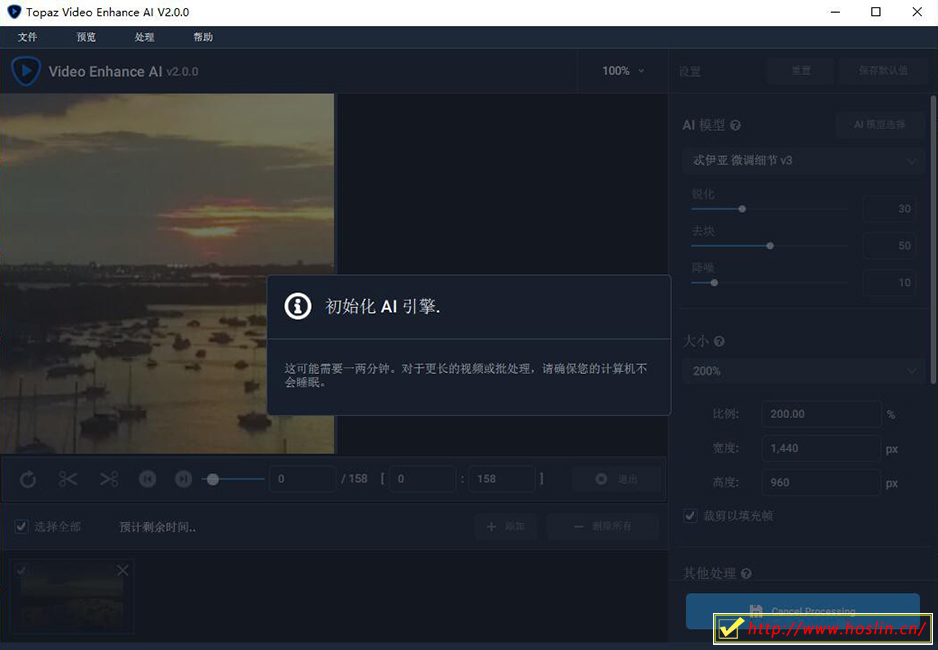The width and height of the screenshot is (938, 650).
Task: Click the record-circle button beside the frame range
Action: pos(617,479)
